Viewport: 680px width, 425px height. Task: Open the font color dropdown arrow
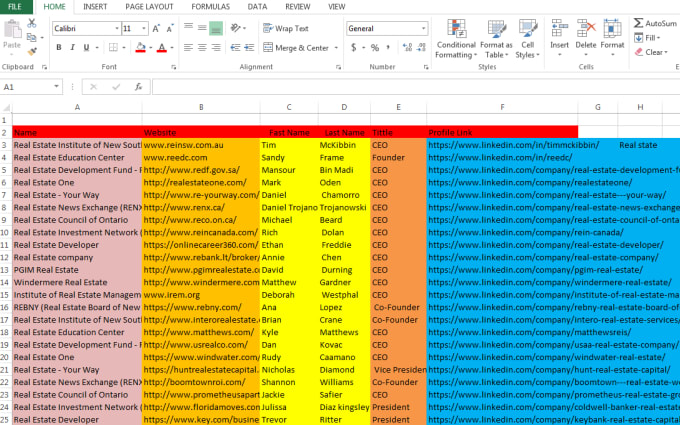(x=172, y=48)
